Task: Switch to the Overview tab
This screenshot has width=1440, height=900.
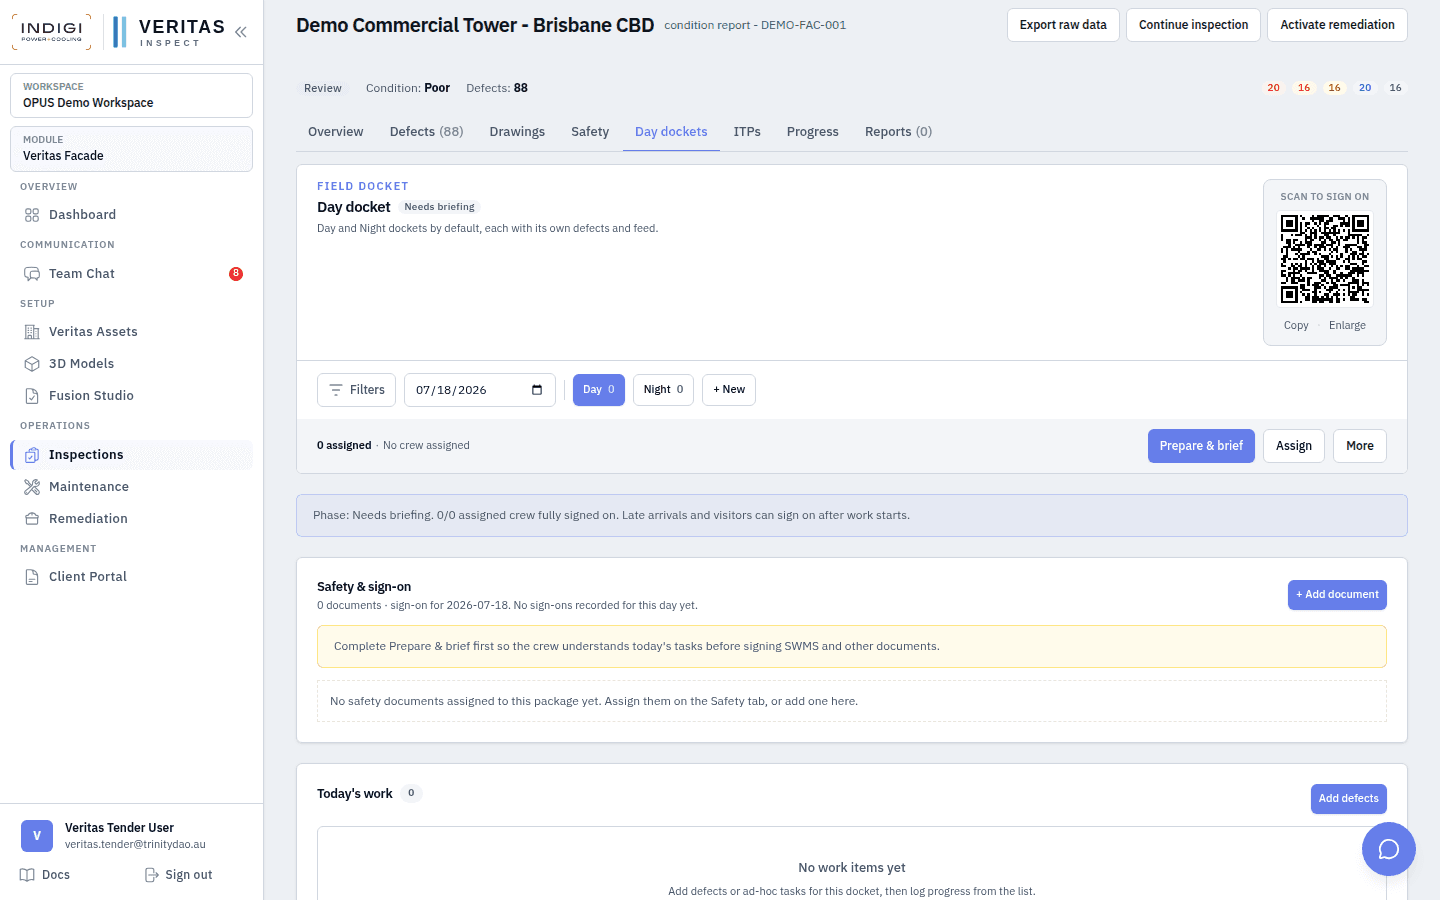Action: [336, 132]
